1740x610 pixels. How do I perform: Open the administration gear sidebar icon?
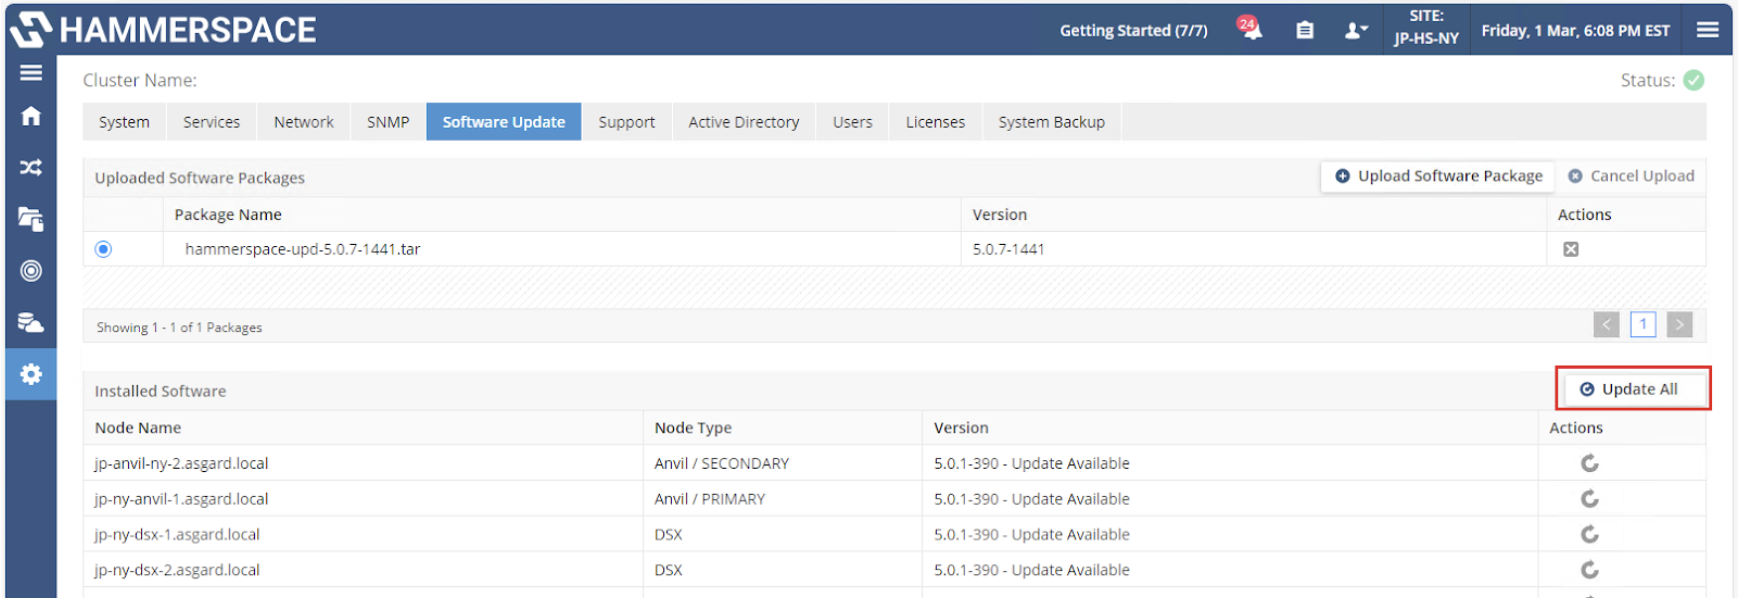click(x=31, y=374)
